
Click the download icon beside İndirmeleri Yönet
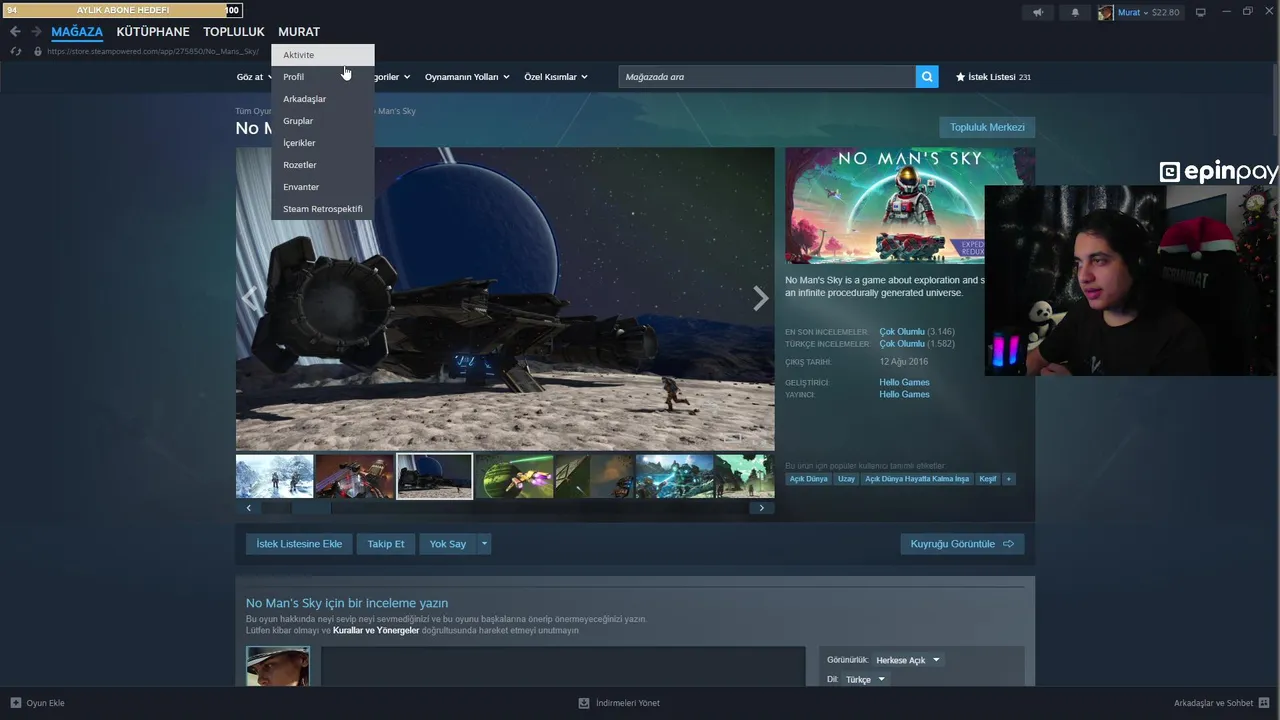pos(584,703)
